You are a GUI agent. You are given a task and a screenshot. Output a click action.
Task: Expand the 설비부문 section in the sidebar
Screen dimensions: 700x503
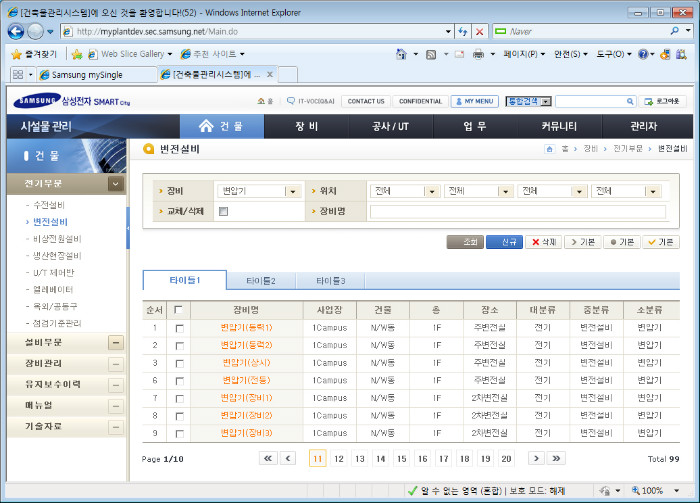coord(116,342)
